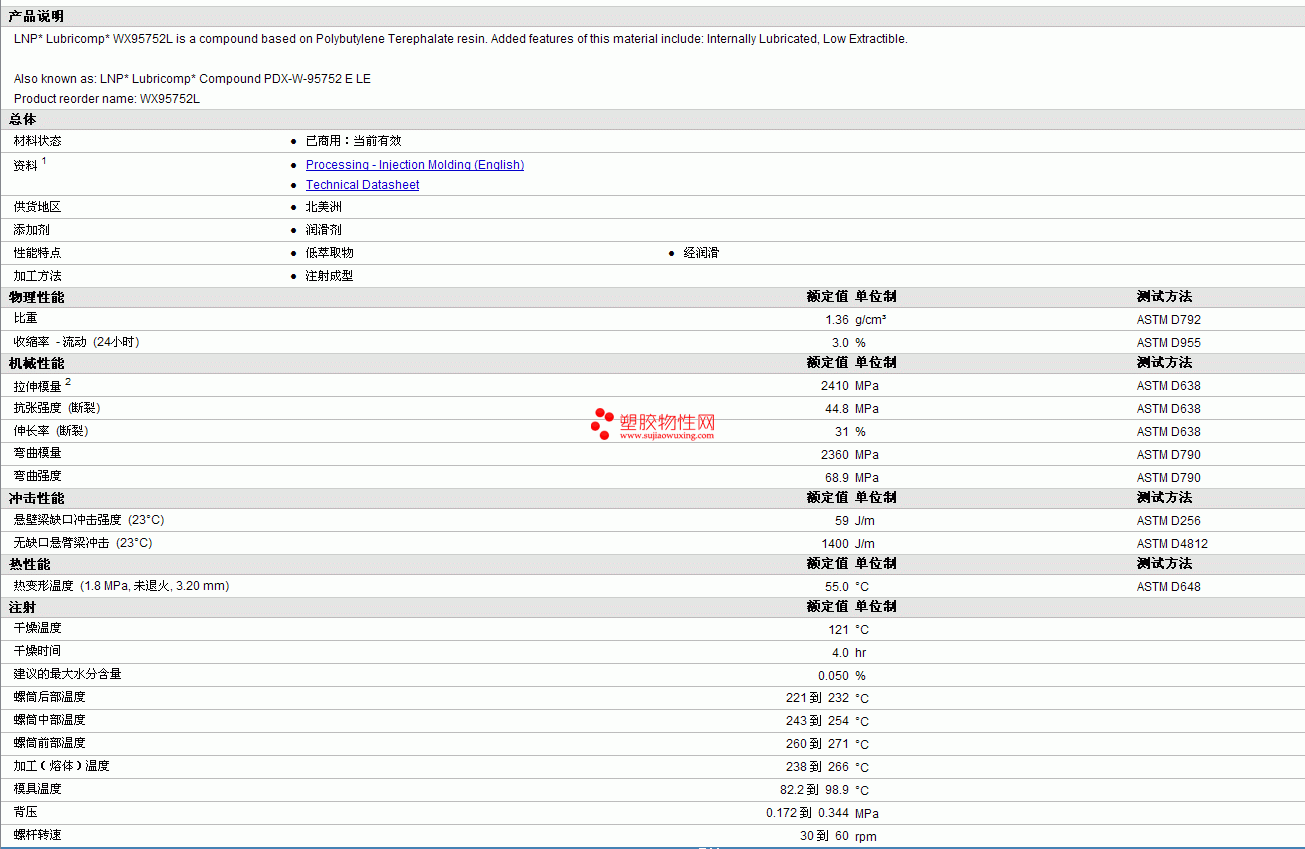Click the 螺筒前部温度 label
This screenshot has height=849, width=1305.
(49, 743)
